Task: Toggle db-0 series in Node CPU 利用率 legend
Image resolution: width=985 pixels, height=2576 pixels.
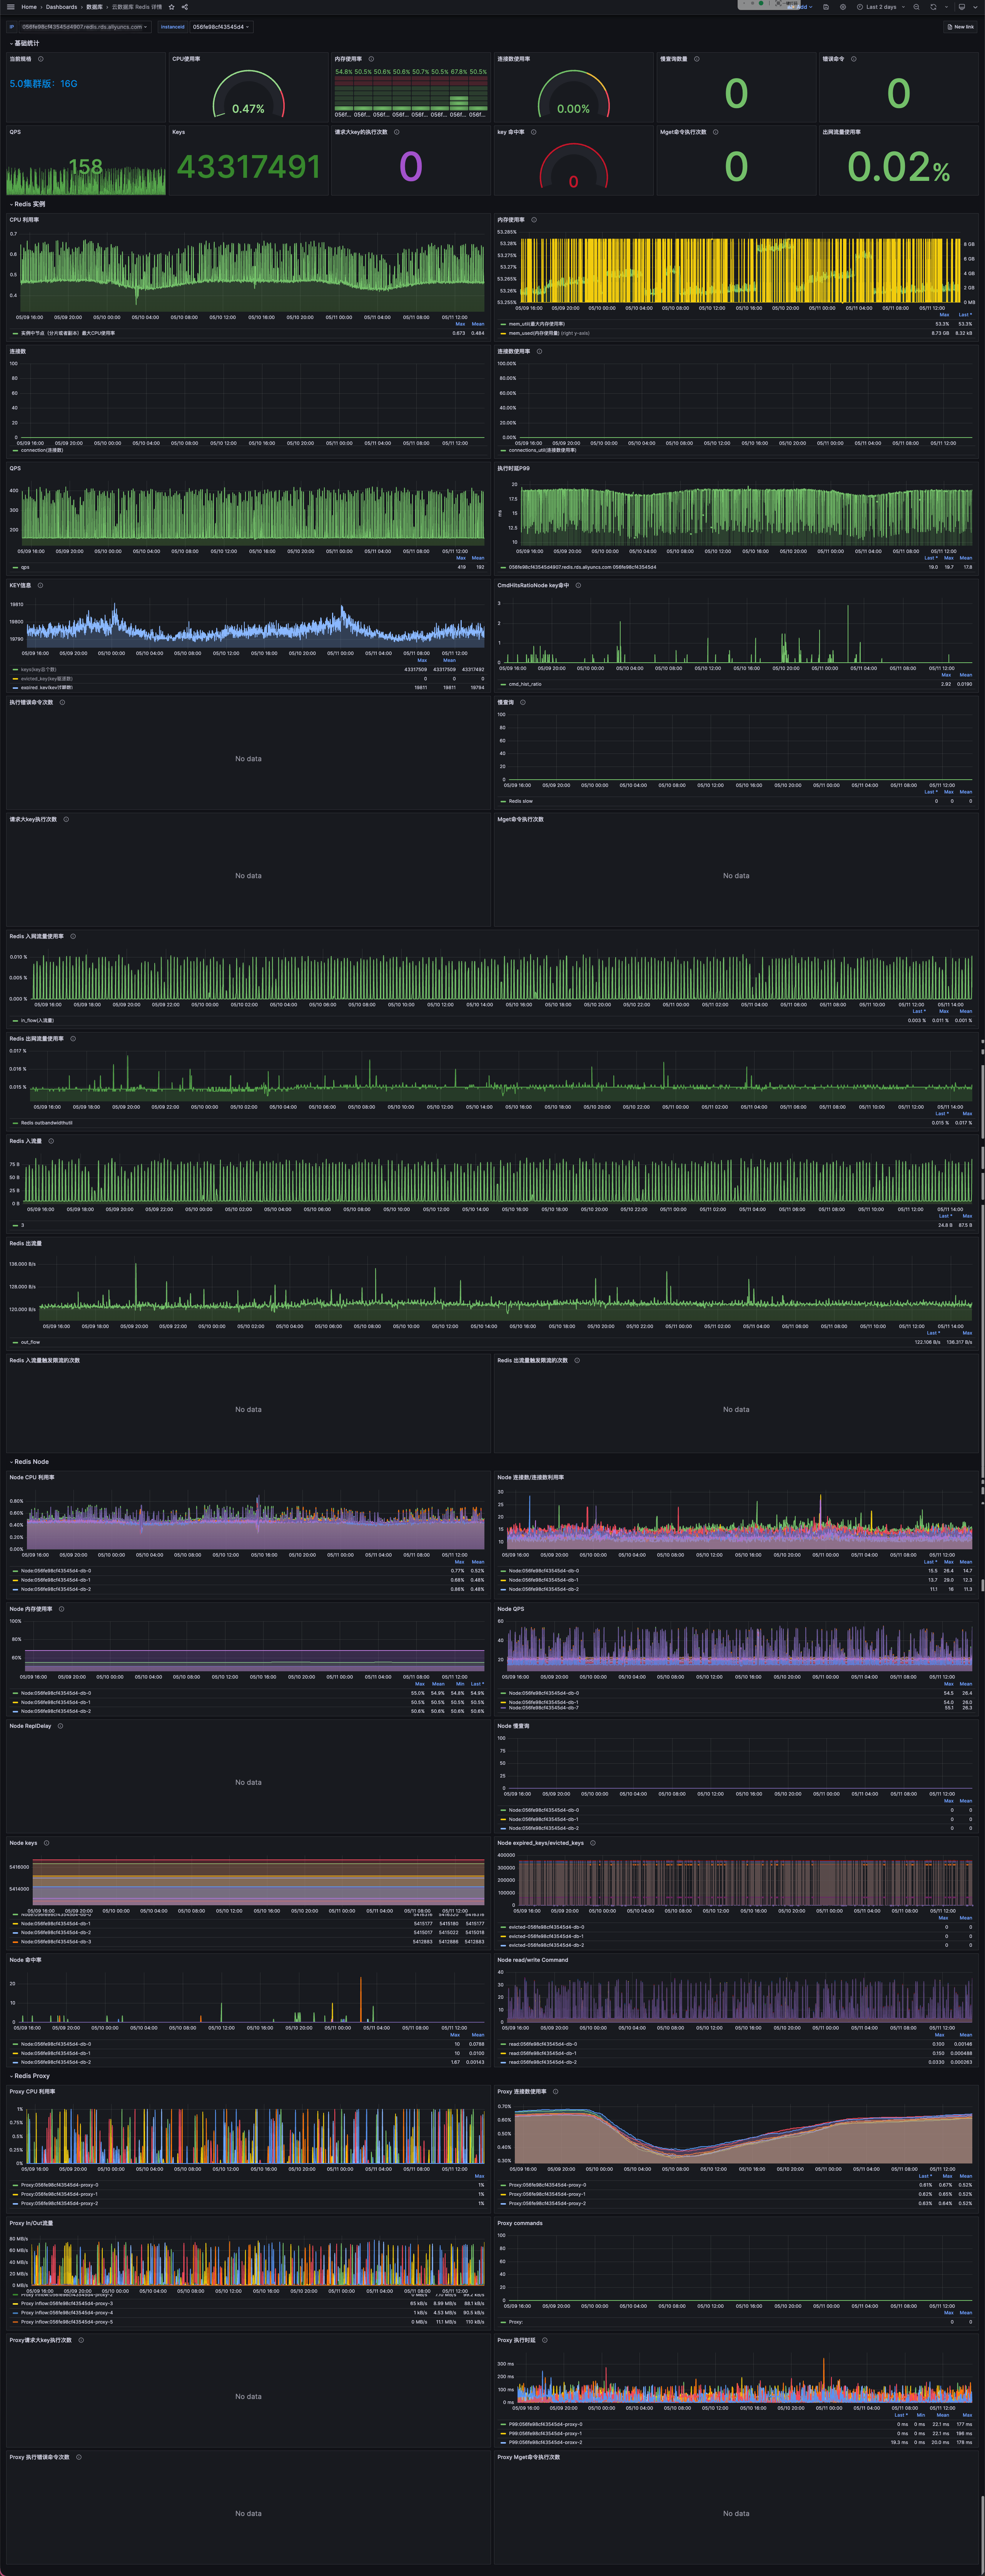Action: pos(56,1571)
